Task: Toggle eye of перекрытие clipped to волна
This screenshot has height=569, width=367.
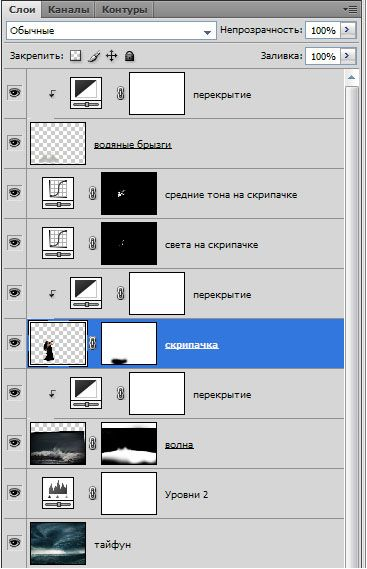Action: (15, 392)
